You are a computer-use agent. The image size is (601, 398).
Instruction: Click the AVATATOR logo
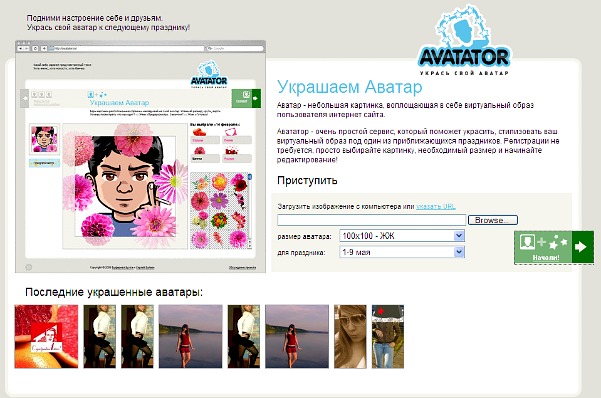(464, 40)
